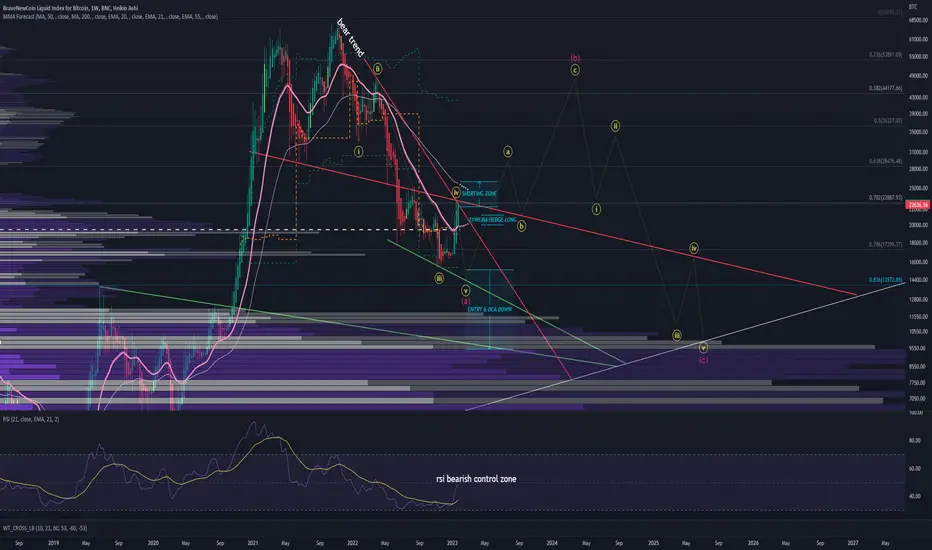This screenshot has width=932, height=550.
Task: Select the yellow b marker after HEDGE LONG label
Action: [x=521, y=226]
